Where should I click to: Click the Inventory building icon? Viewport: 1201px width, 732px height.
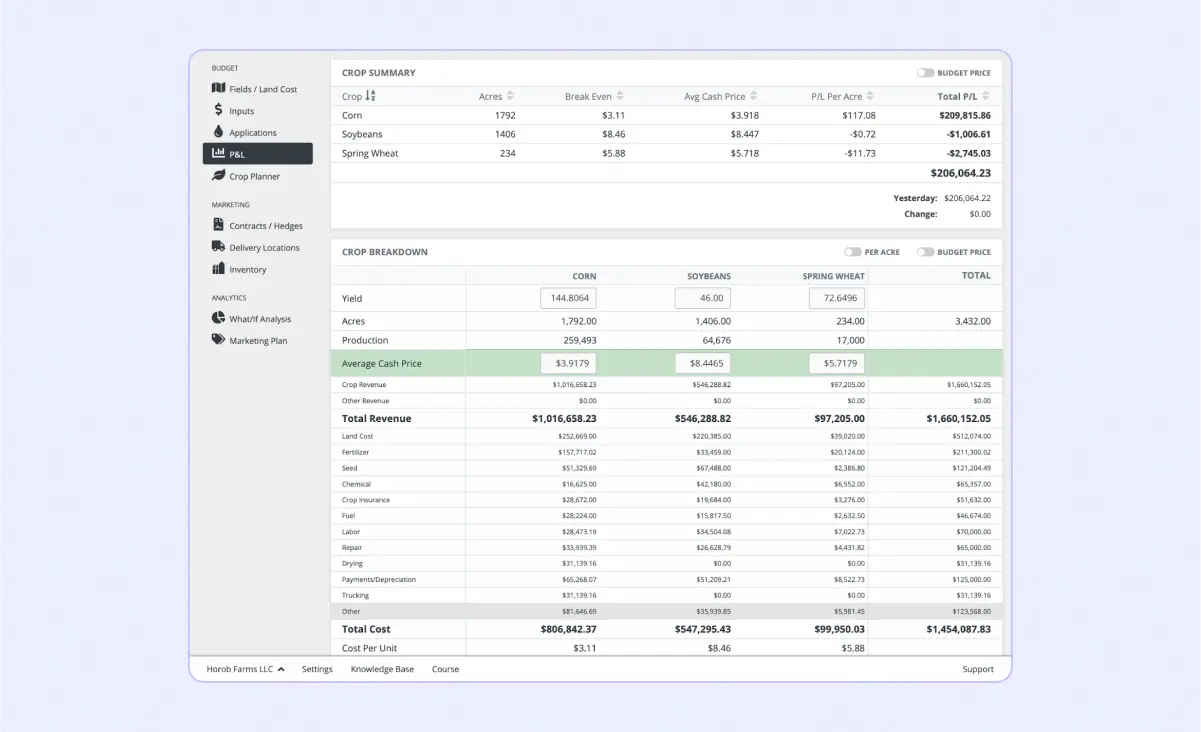point(219,269)
